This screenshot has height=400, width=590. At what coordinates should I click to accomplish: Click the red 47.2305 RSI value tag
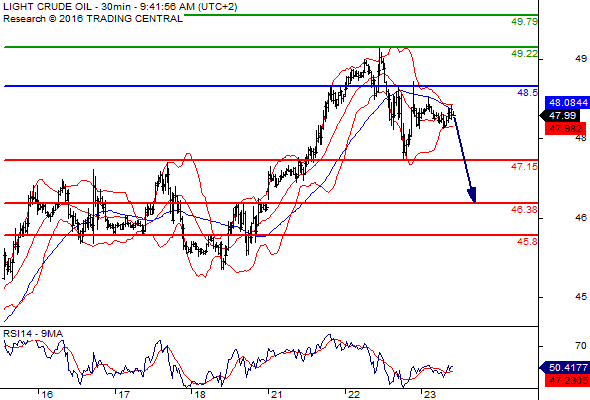pyautogui.click(x=567, y=380)
